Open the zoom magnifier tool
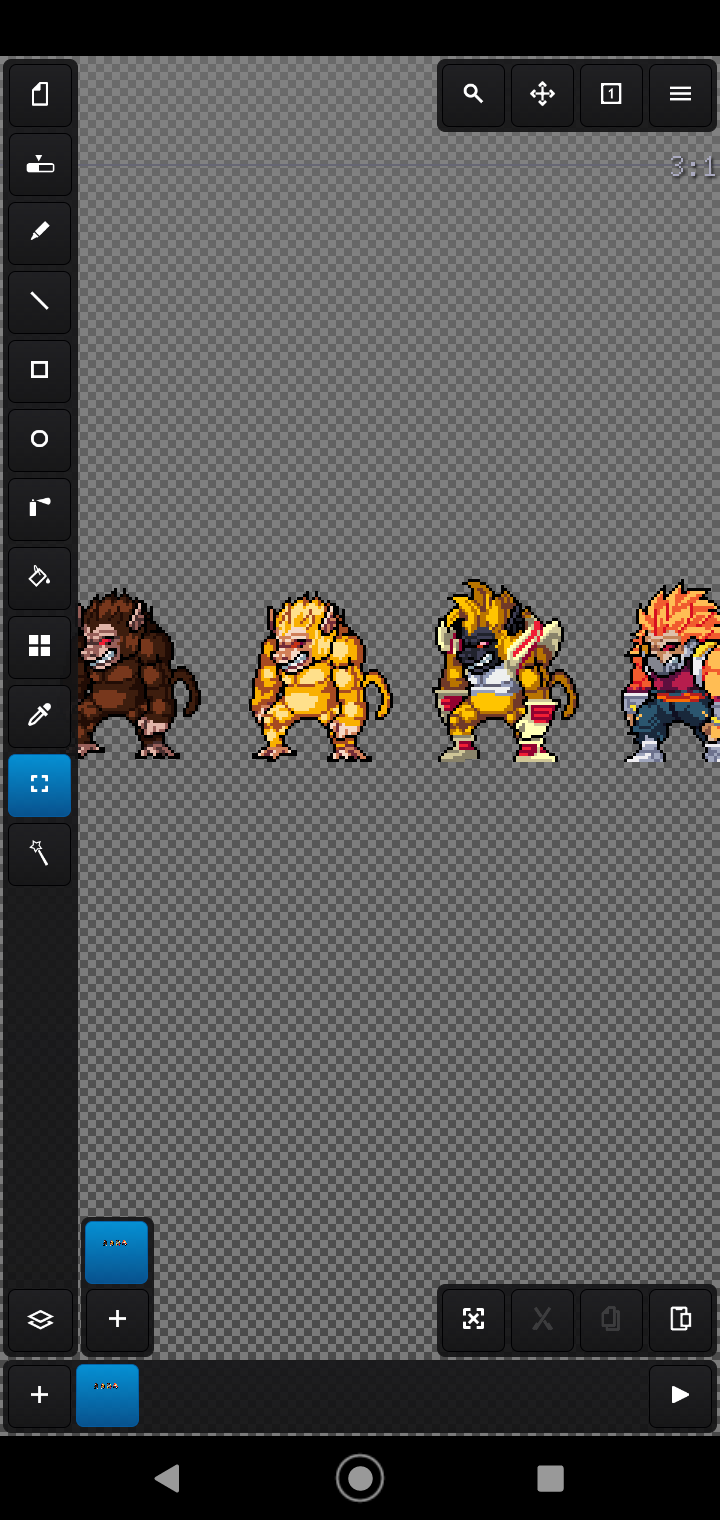Image resolution: width=720 pixels, height=1520 pixels. point(473,95)
